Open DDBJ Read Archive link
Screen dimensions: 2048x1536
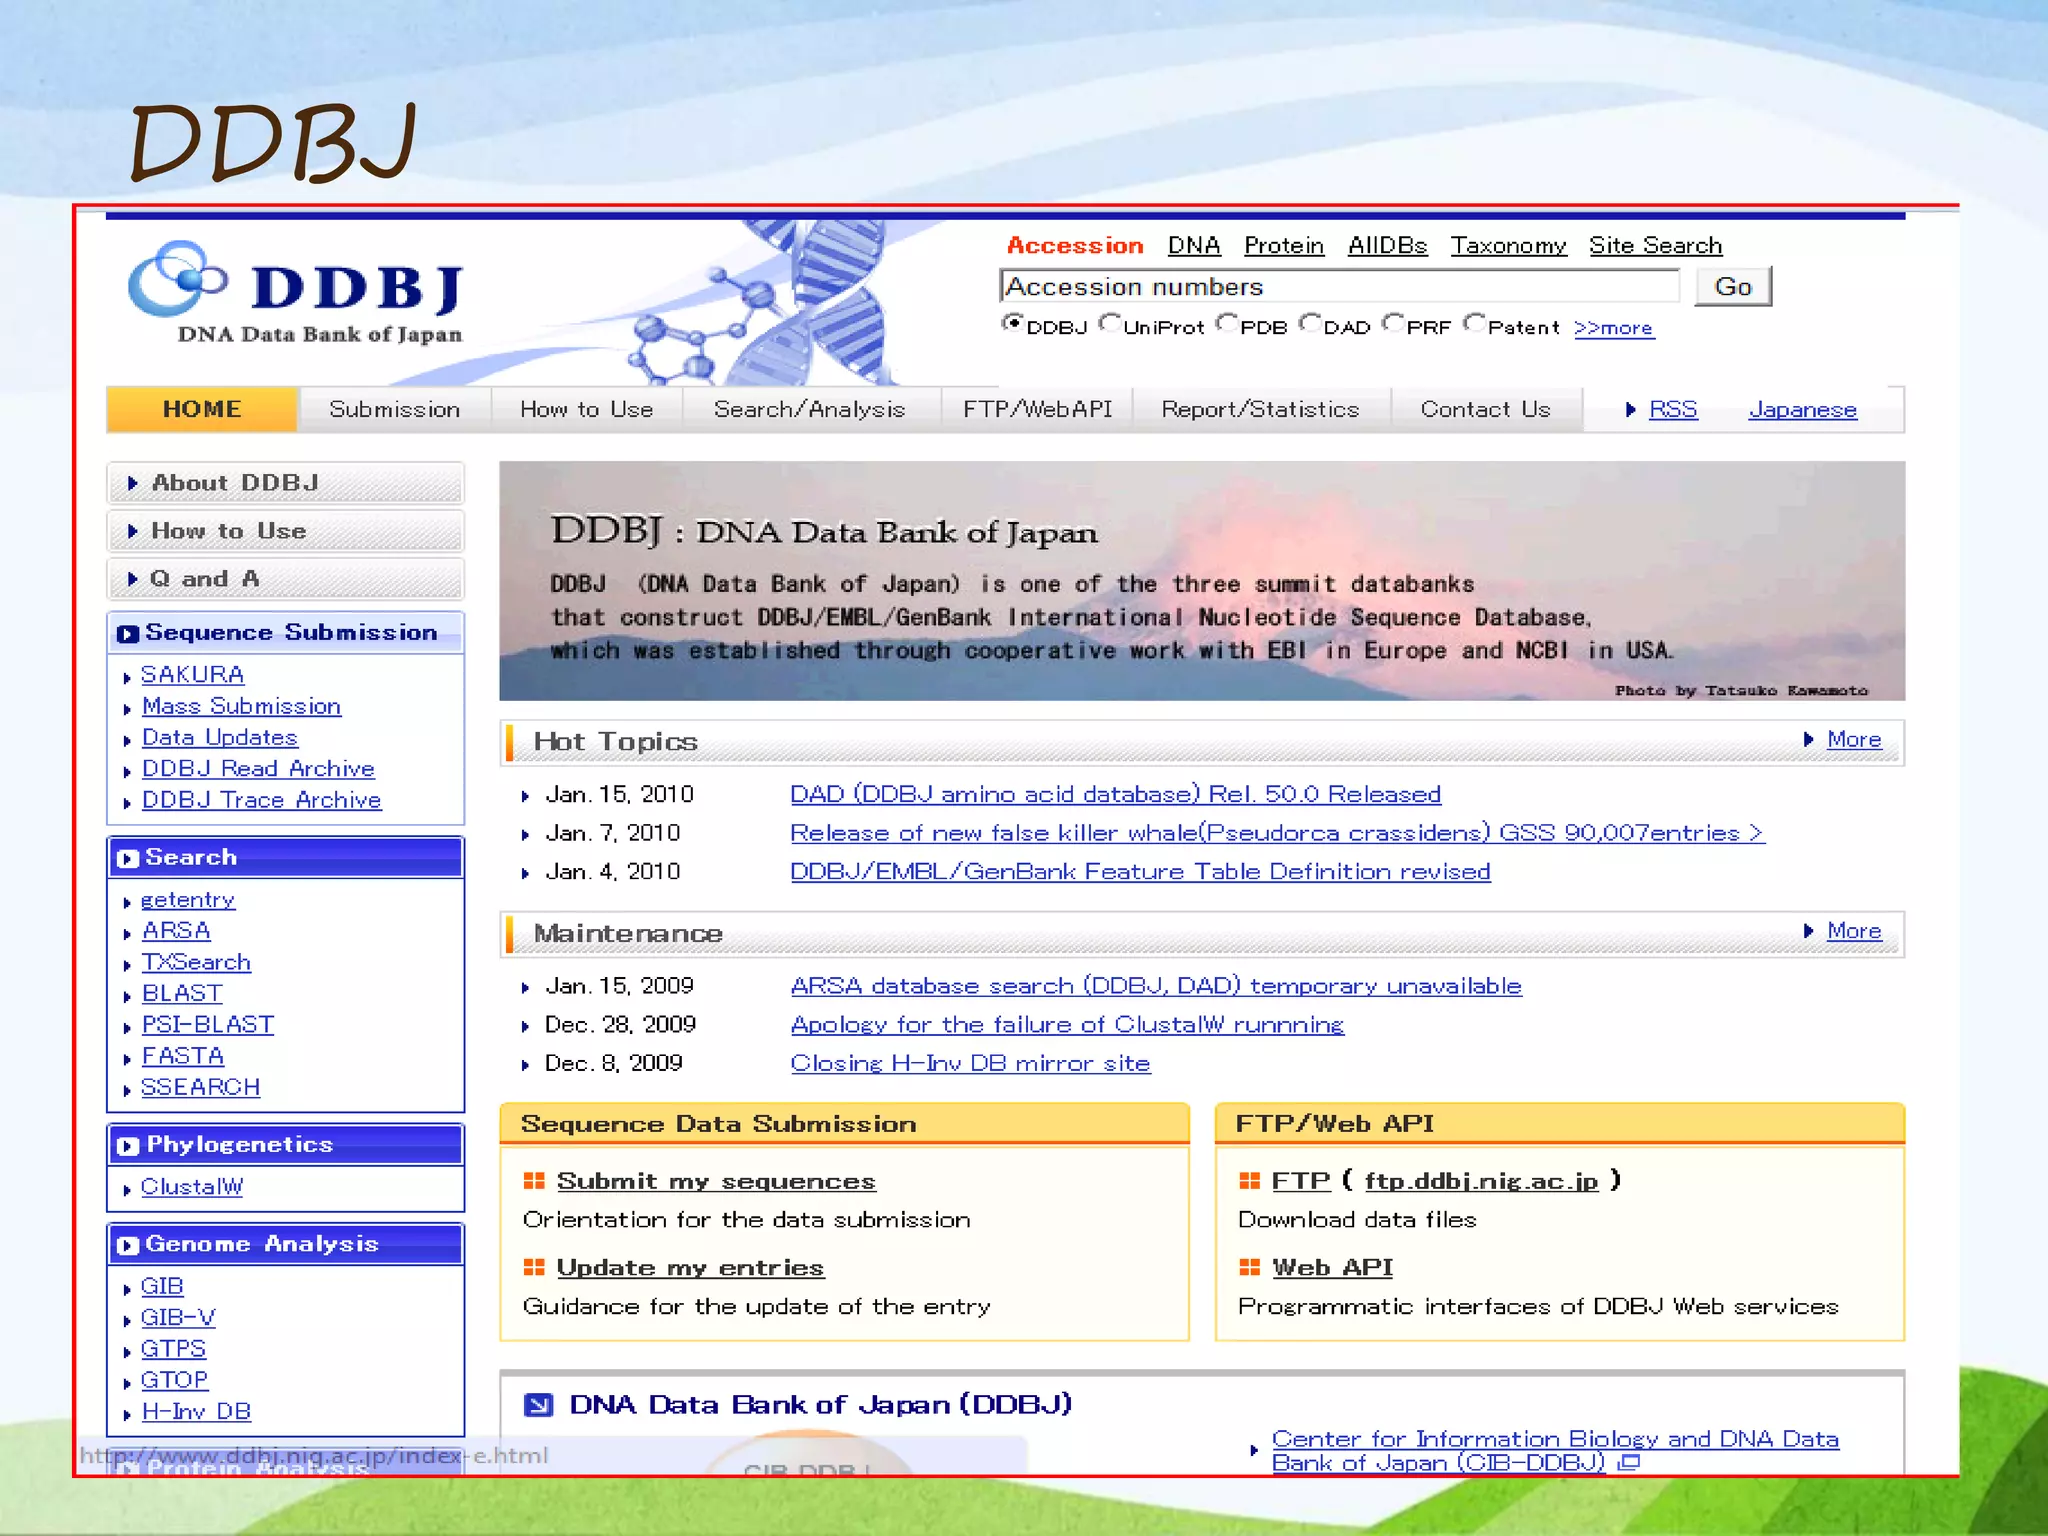[x=258, y=769]
